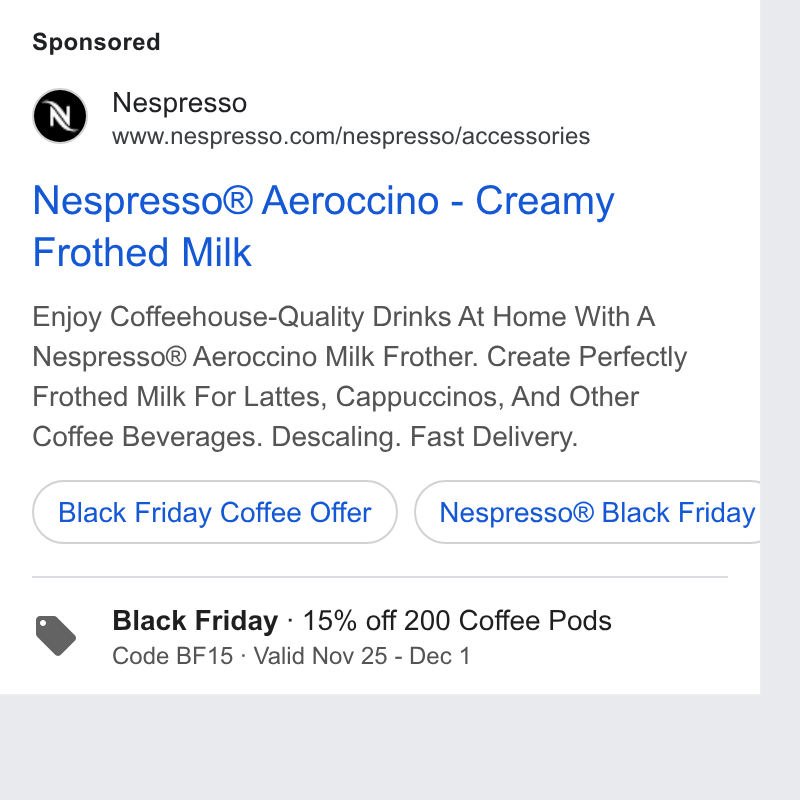Open the 15% off 200 Coffee Pods offer

click(x=457, y=620)
